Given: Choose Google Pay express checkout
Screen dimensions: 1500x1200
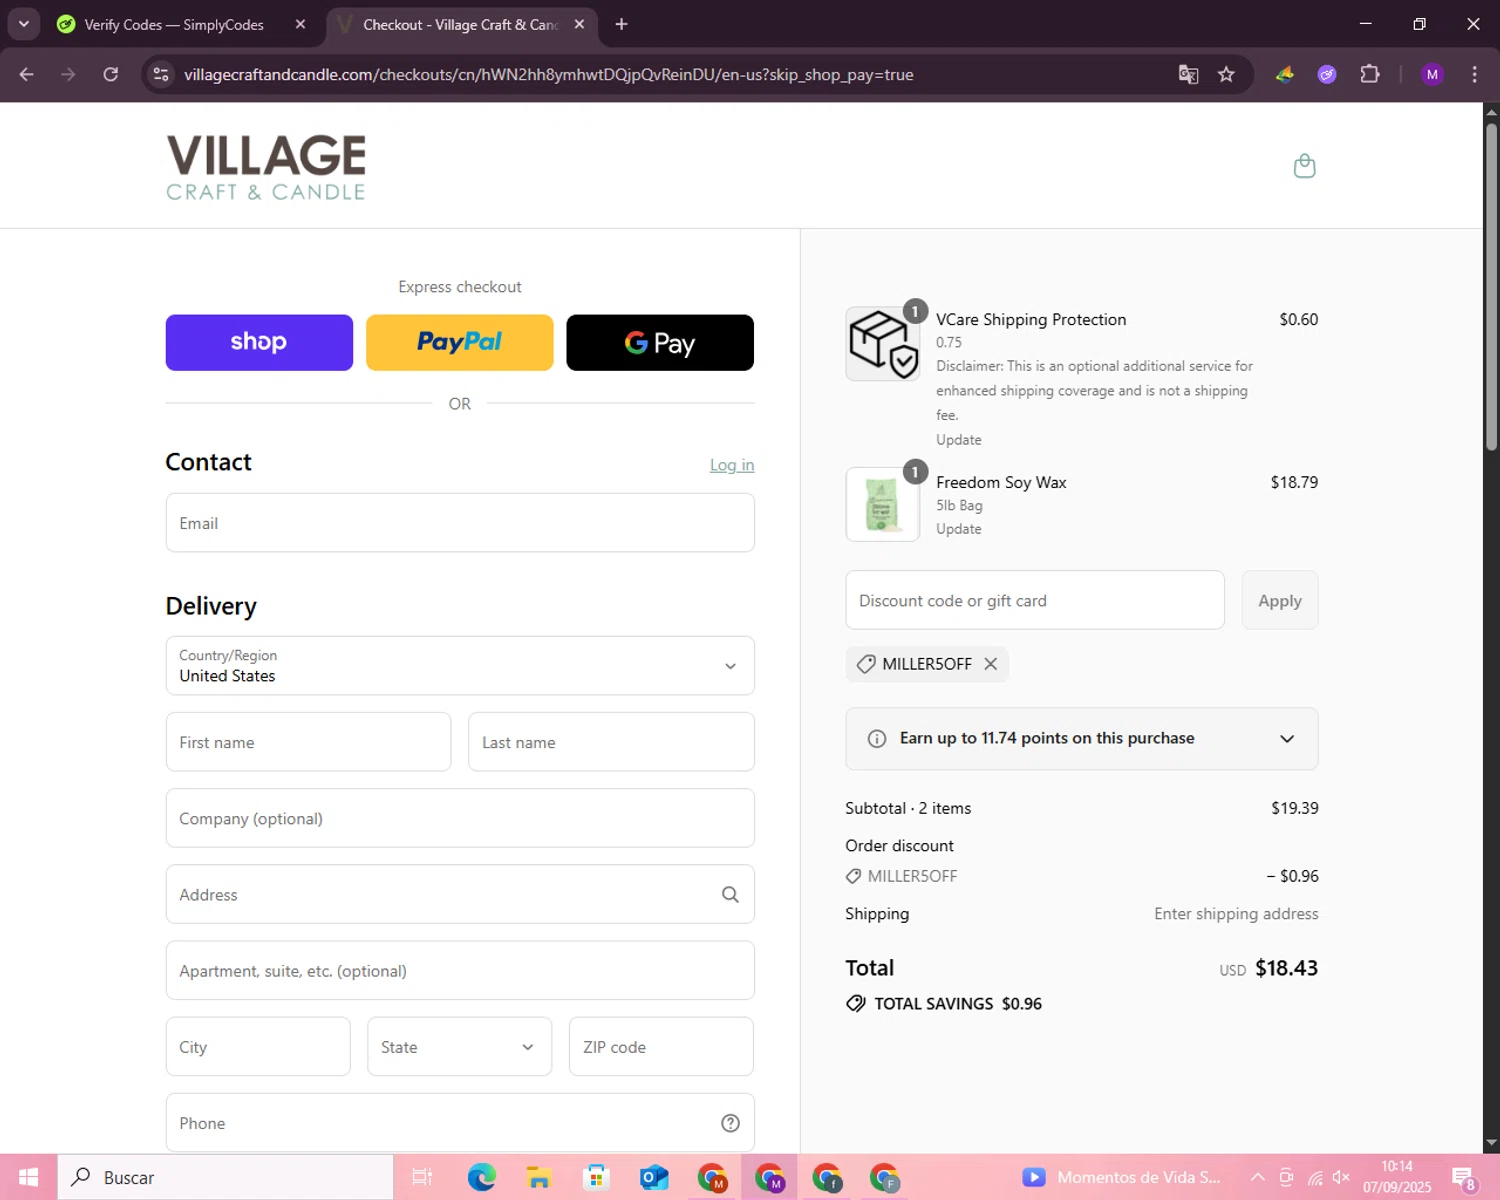Looking at the screenshot, I should click(x=660, y=343).
